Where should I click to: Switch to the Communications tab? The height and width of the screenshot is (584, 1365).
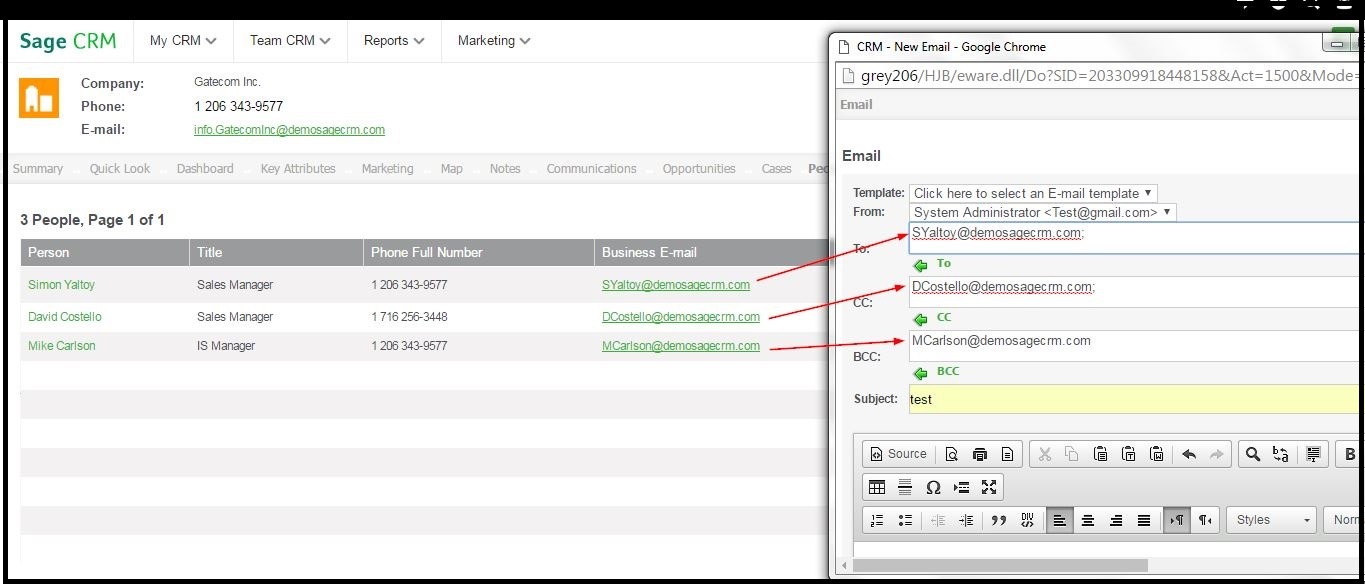point(591,169)
